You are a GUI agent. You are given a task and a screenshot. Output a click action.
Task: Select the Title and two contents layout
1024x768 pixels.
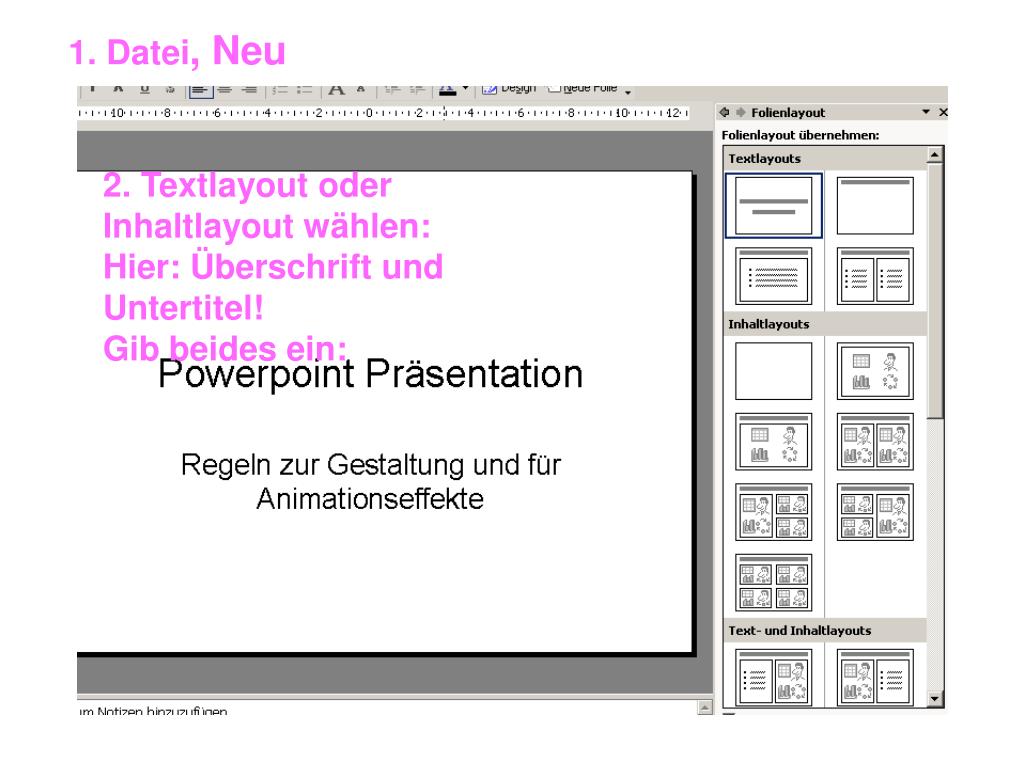(x=875, y=441)
